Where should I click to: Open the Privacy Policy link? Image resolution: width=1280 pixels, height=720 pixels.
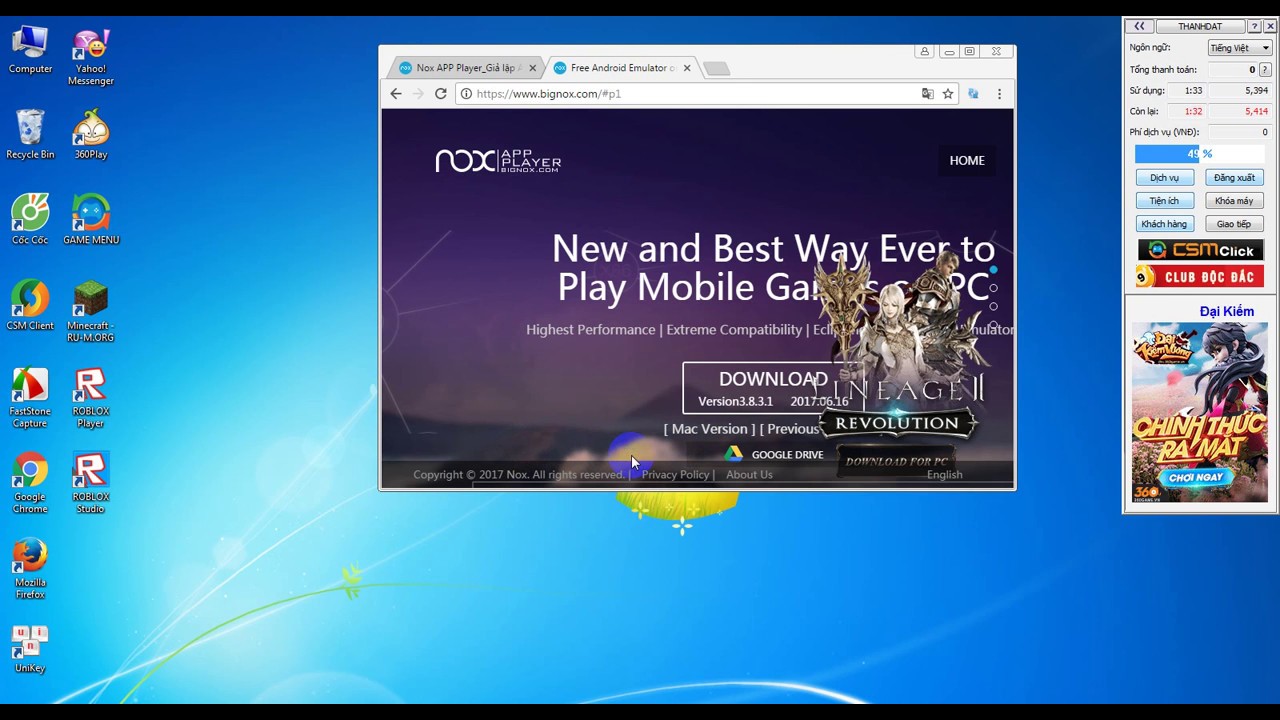675,475
